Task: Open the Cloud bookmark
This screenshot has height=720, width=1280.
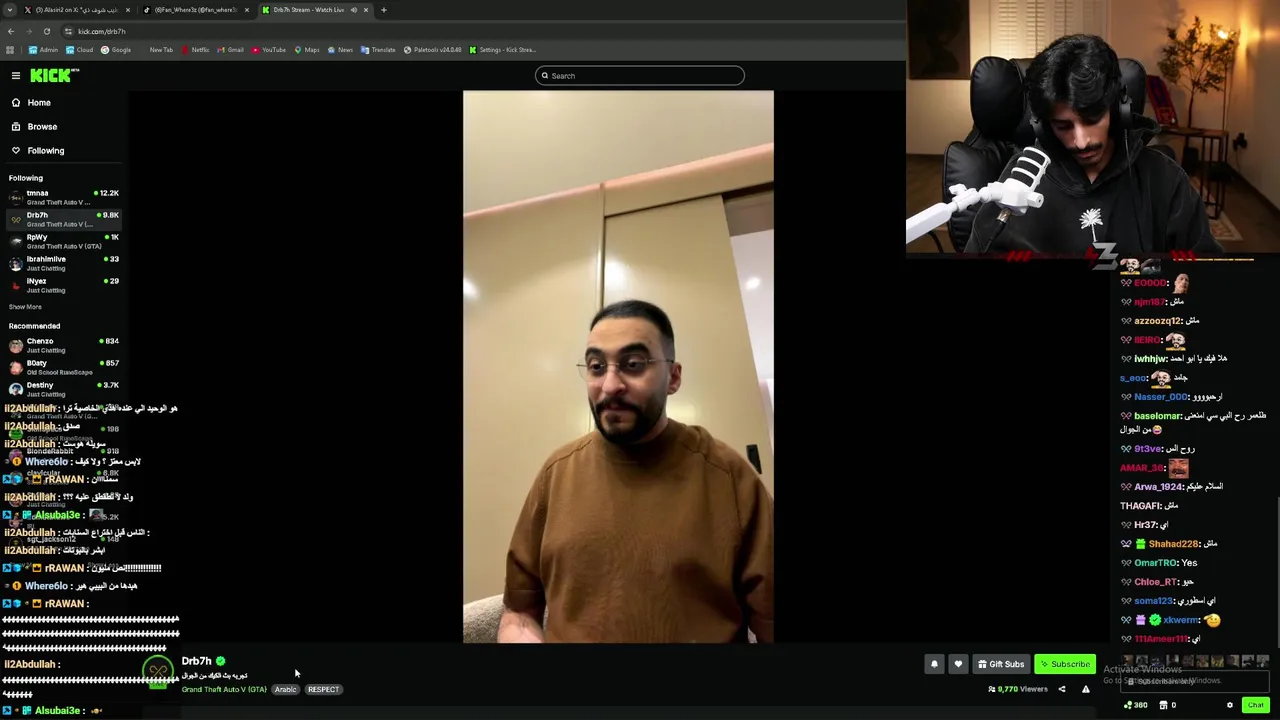Action: point(80,50)
